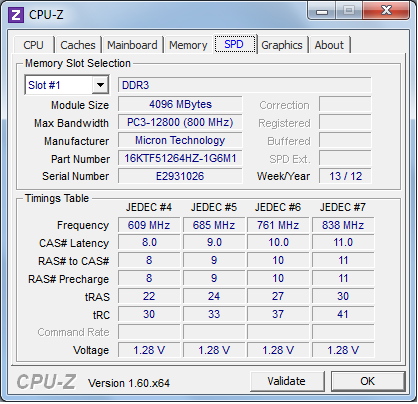Screen dimensions: 418x404
Task: Click tRC value 33
Action: click(214, 314)
